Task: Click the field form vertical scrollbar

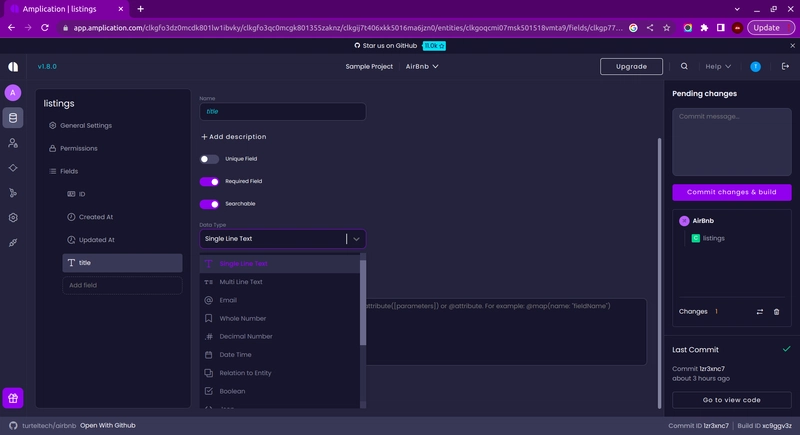Action: tap(659, 273)
